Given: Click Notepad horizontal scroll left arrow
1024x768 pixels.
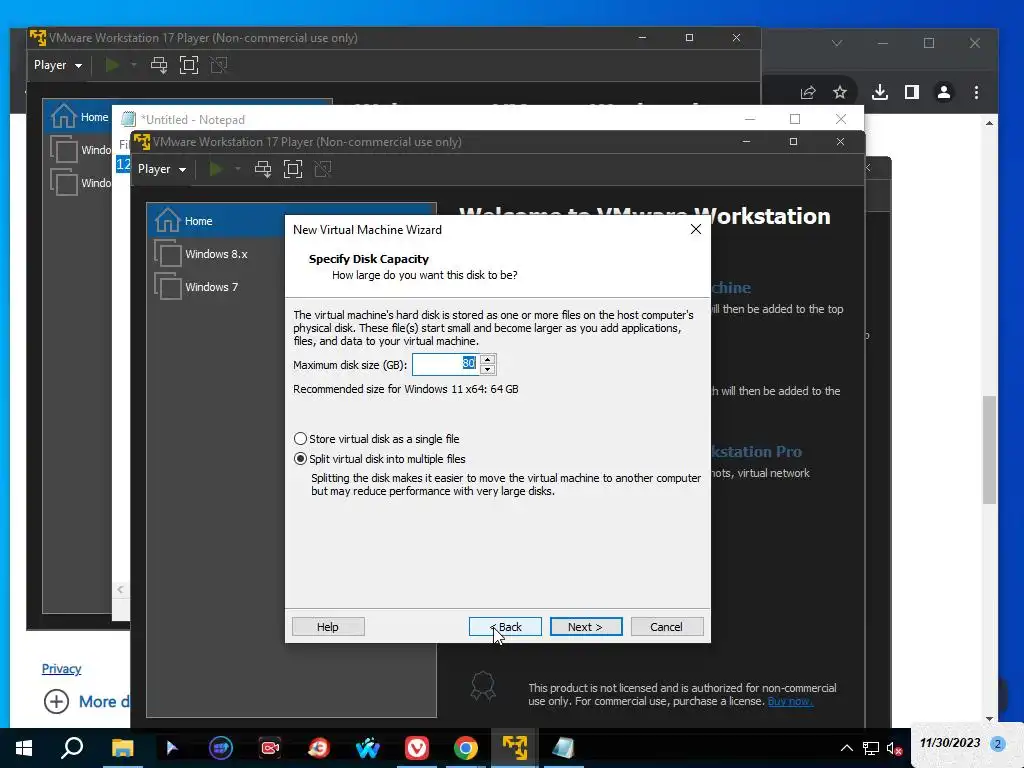Looking at the screenshot, I should click(120, 590).
